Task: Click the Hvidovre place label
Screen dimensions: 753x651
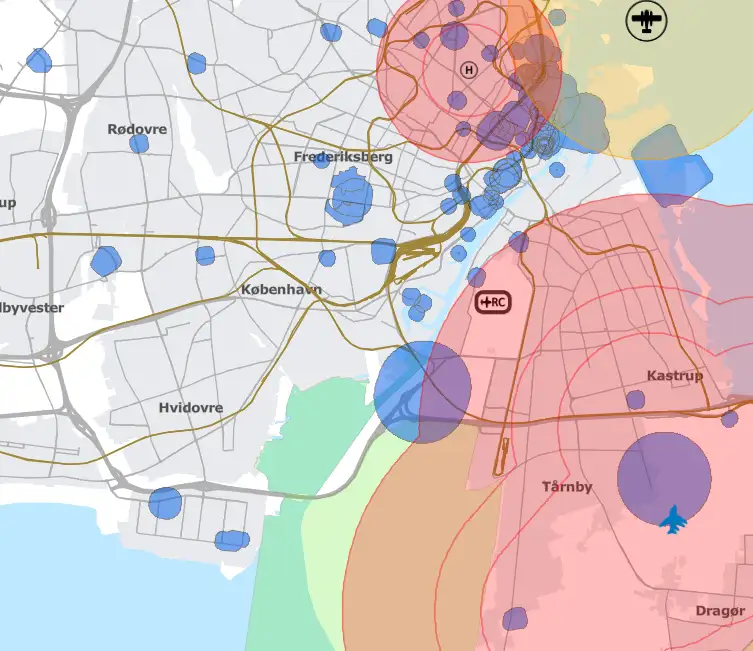Action: point(191,408)
